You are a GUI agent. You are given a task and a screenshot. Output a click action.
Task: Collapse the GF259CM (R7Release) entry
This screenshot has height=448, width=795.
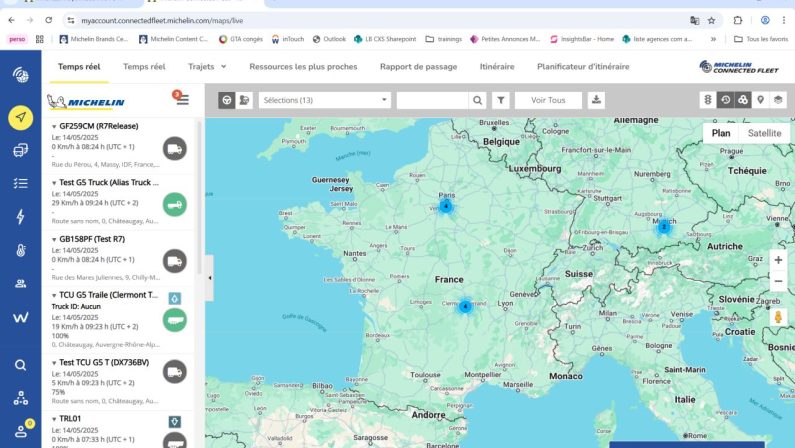click(x=54, y=127)
